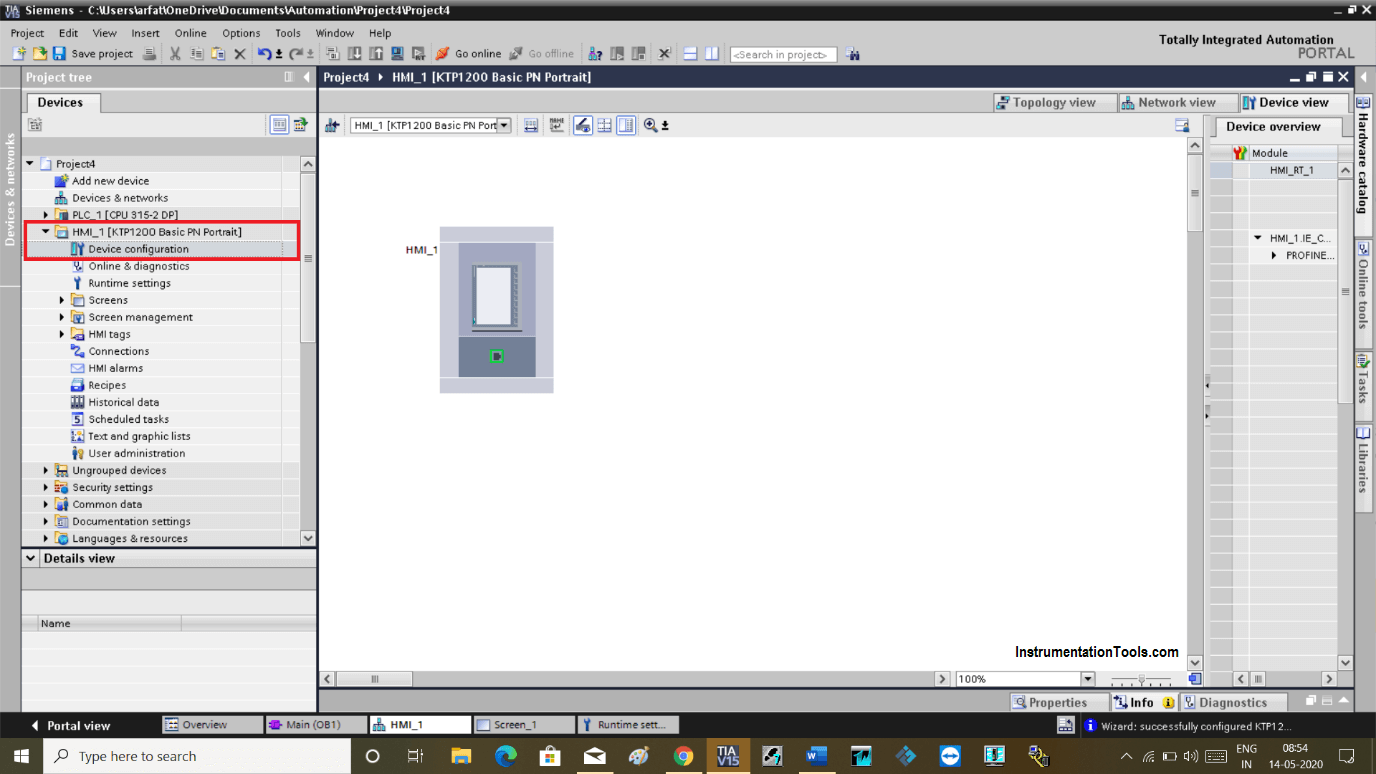Image resolution: width=1376 pixels, height=774 pixels.
Task: Open the Online menu
Action: pyautogui.click(x=190, y=33)
